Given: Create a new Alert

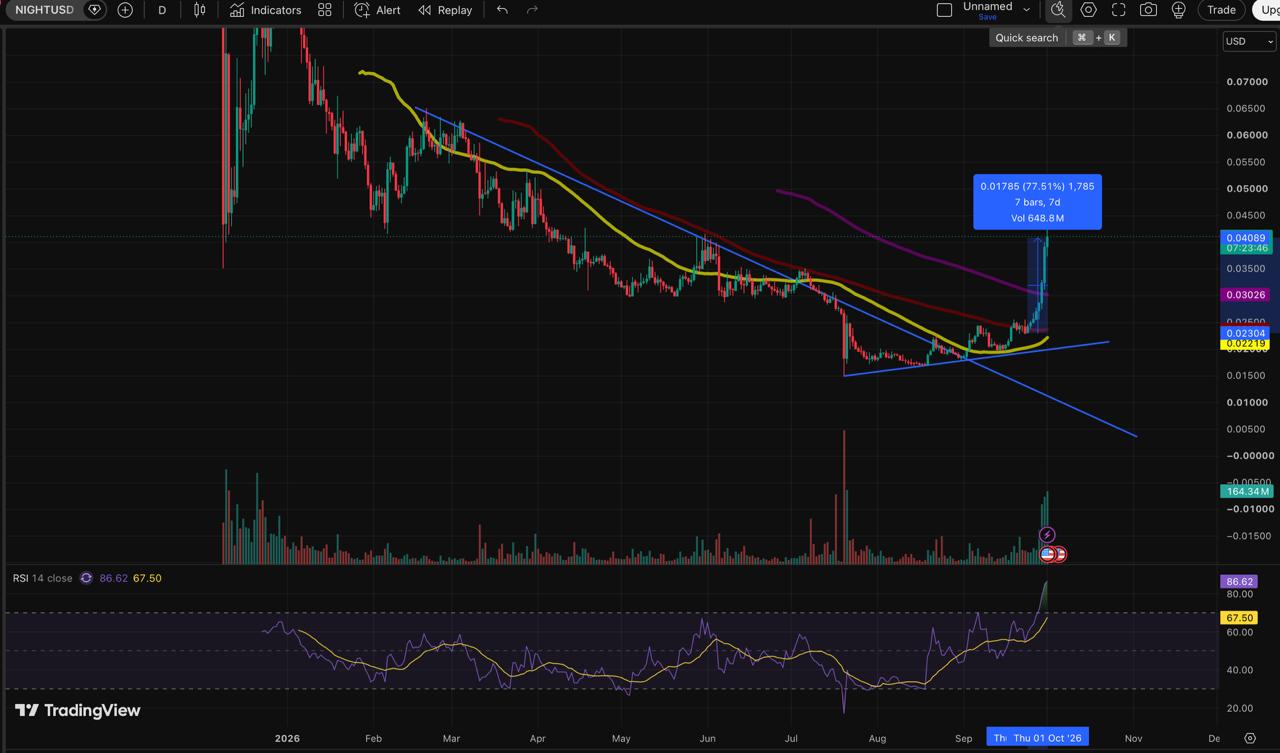Looking at the screenshot, I should coord(377,10).
